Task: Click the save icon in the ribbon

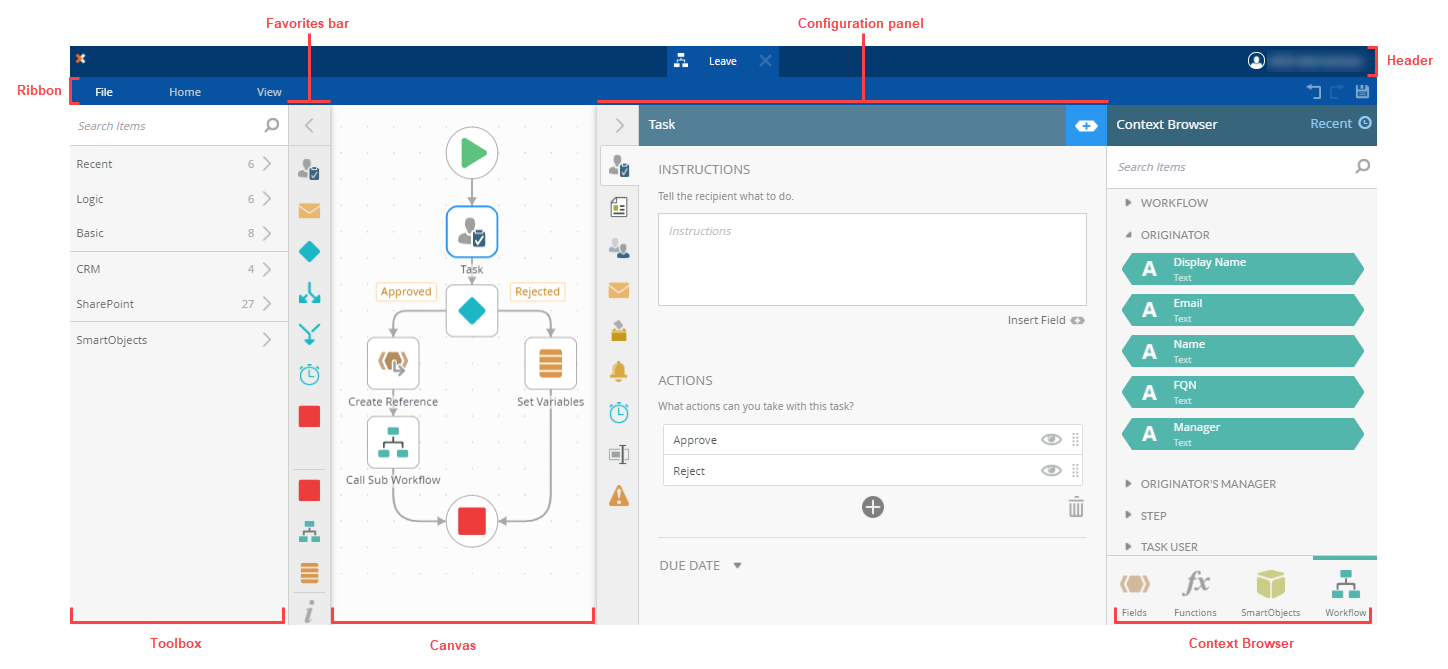Action: [x=1362, y=92]
